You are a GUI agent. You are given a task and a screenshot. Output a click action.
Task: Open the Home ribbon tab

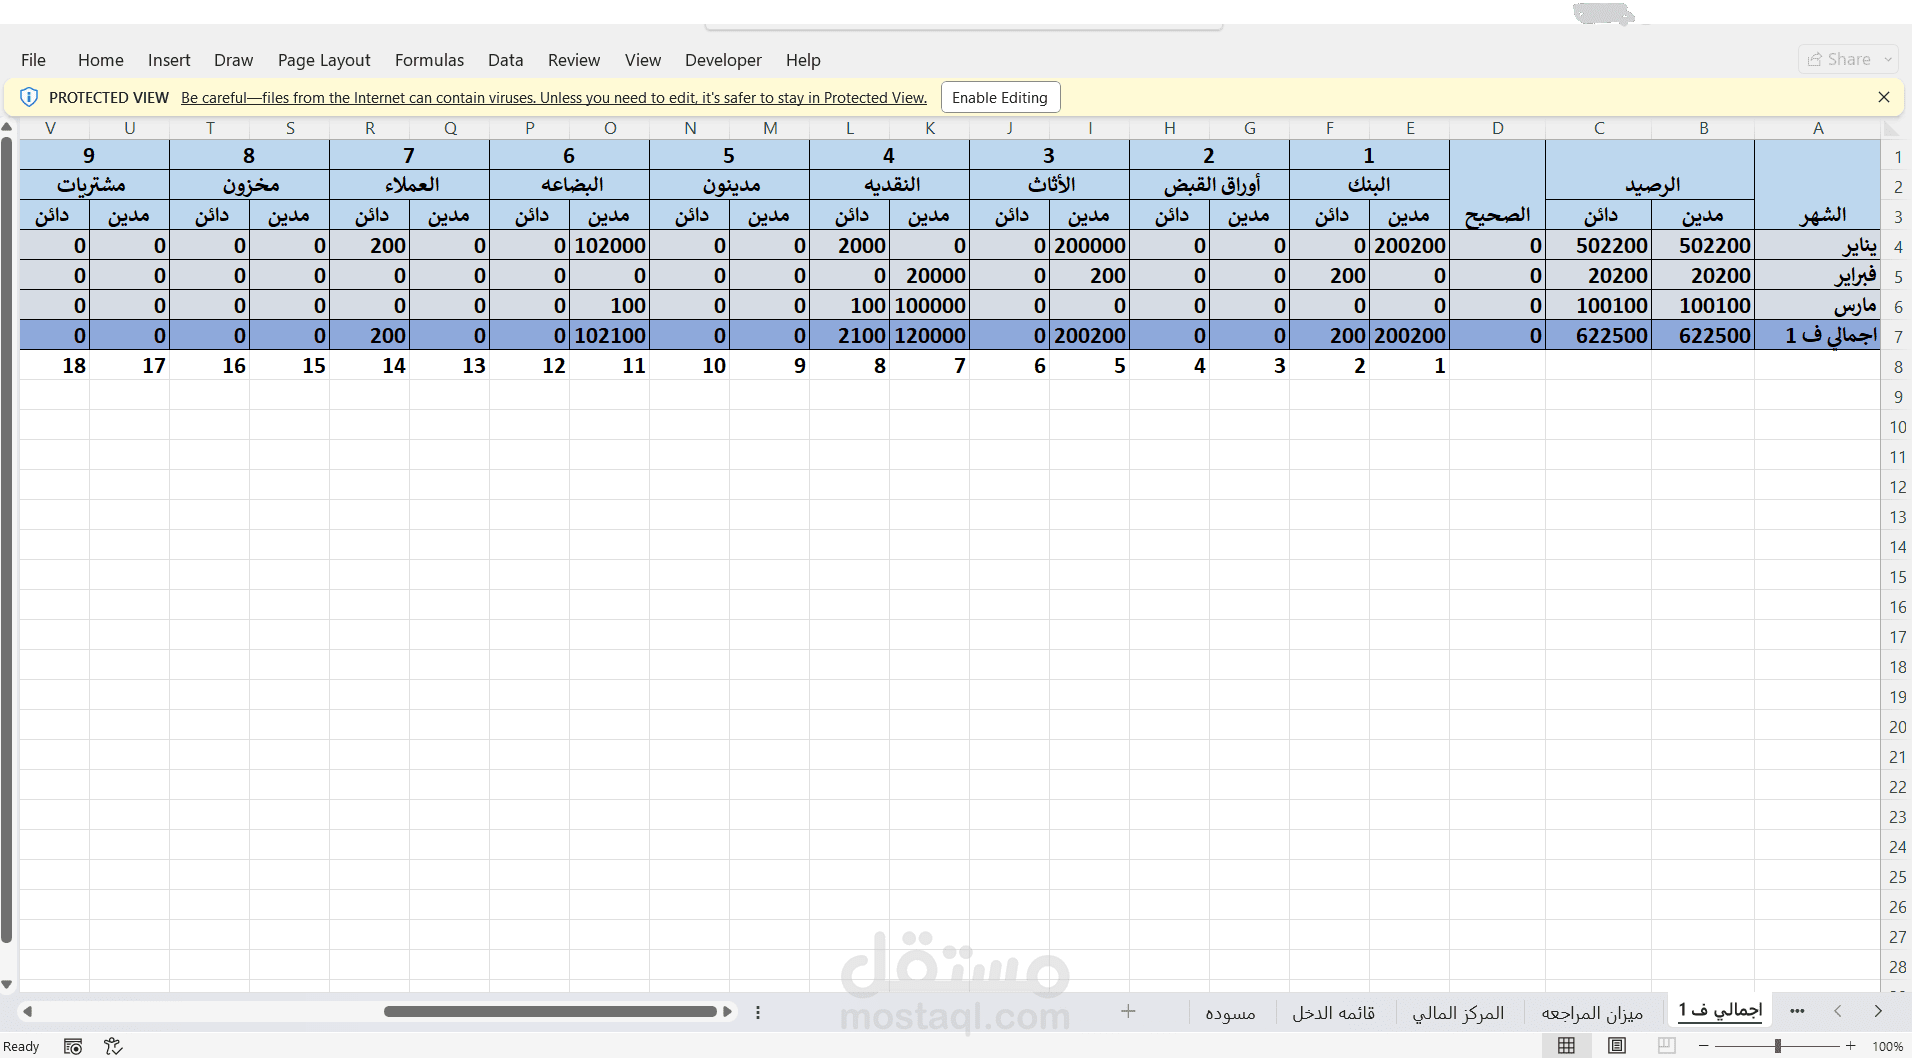pyautogui.click(x=101, y=60)
